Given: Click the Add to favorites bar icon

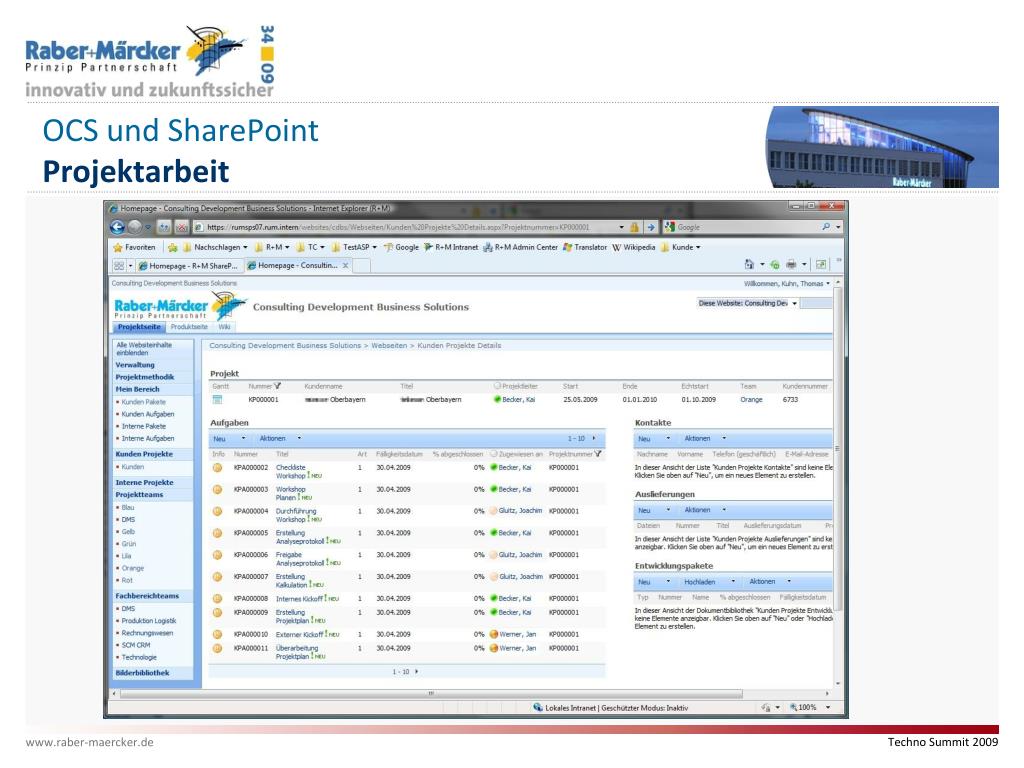Looking at the screenshot, I should coord(172,248).
